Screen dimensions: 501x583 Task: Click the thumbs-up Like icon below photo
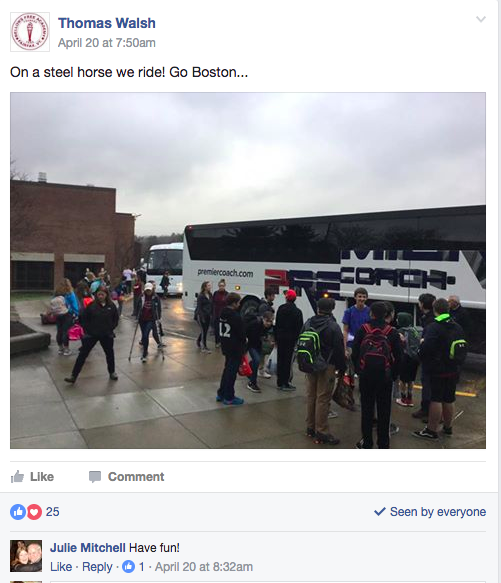pos(17,476)
